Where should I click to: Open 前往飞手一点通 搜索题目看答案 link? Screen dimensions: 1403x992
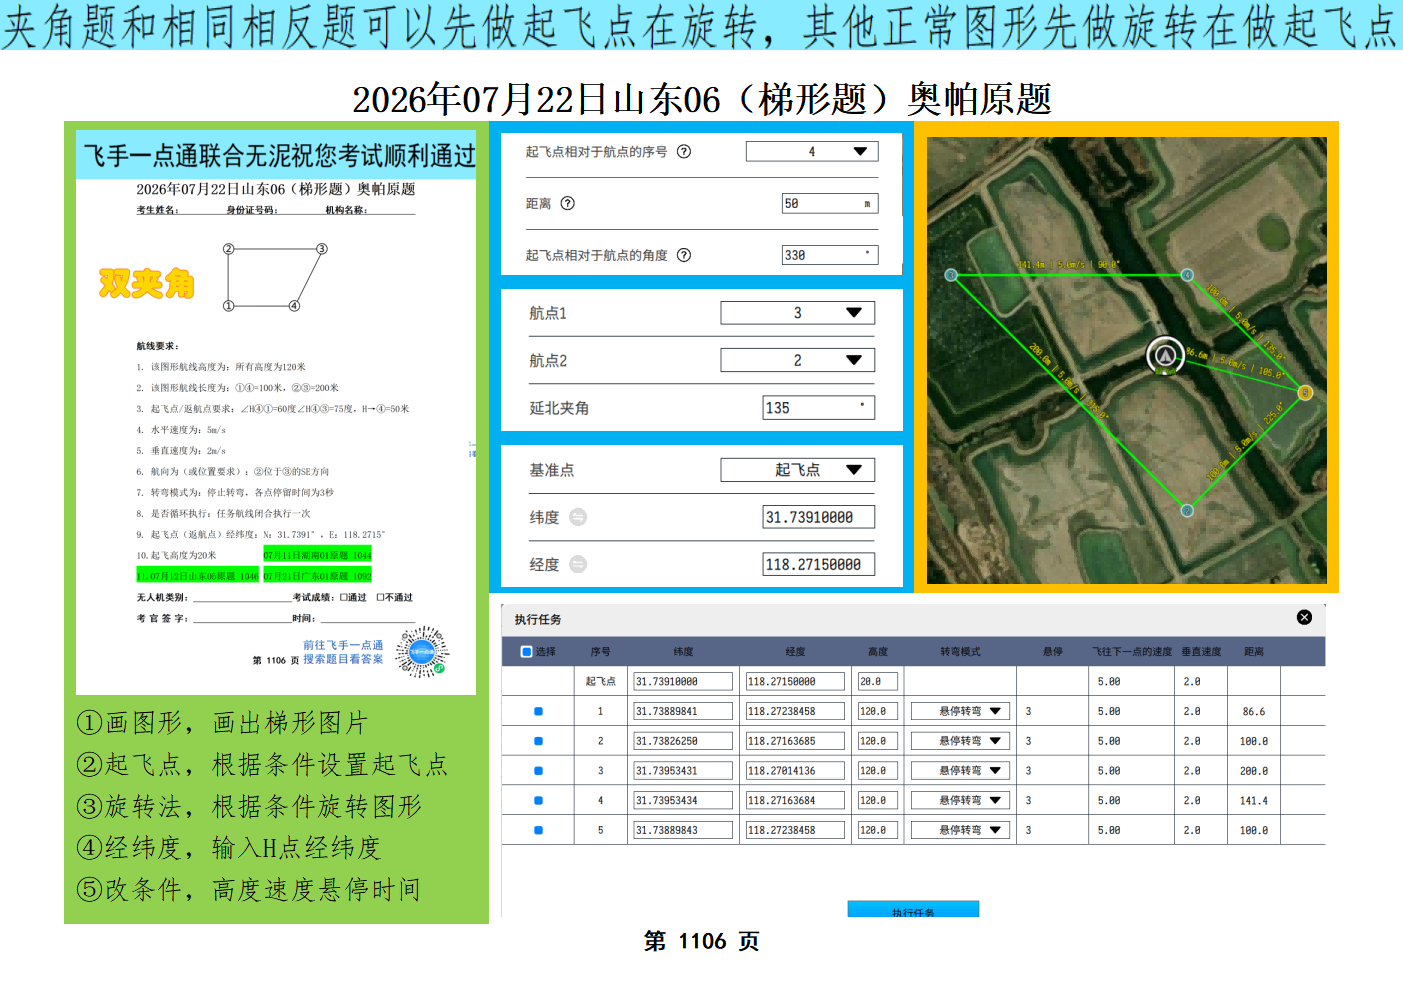[343, 652]
